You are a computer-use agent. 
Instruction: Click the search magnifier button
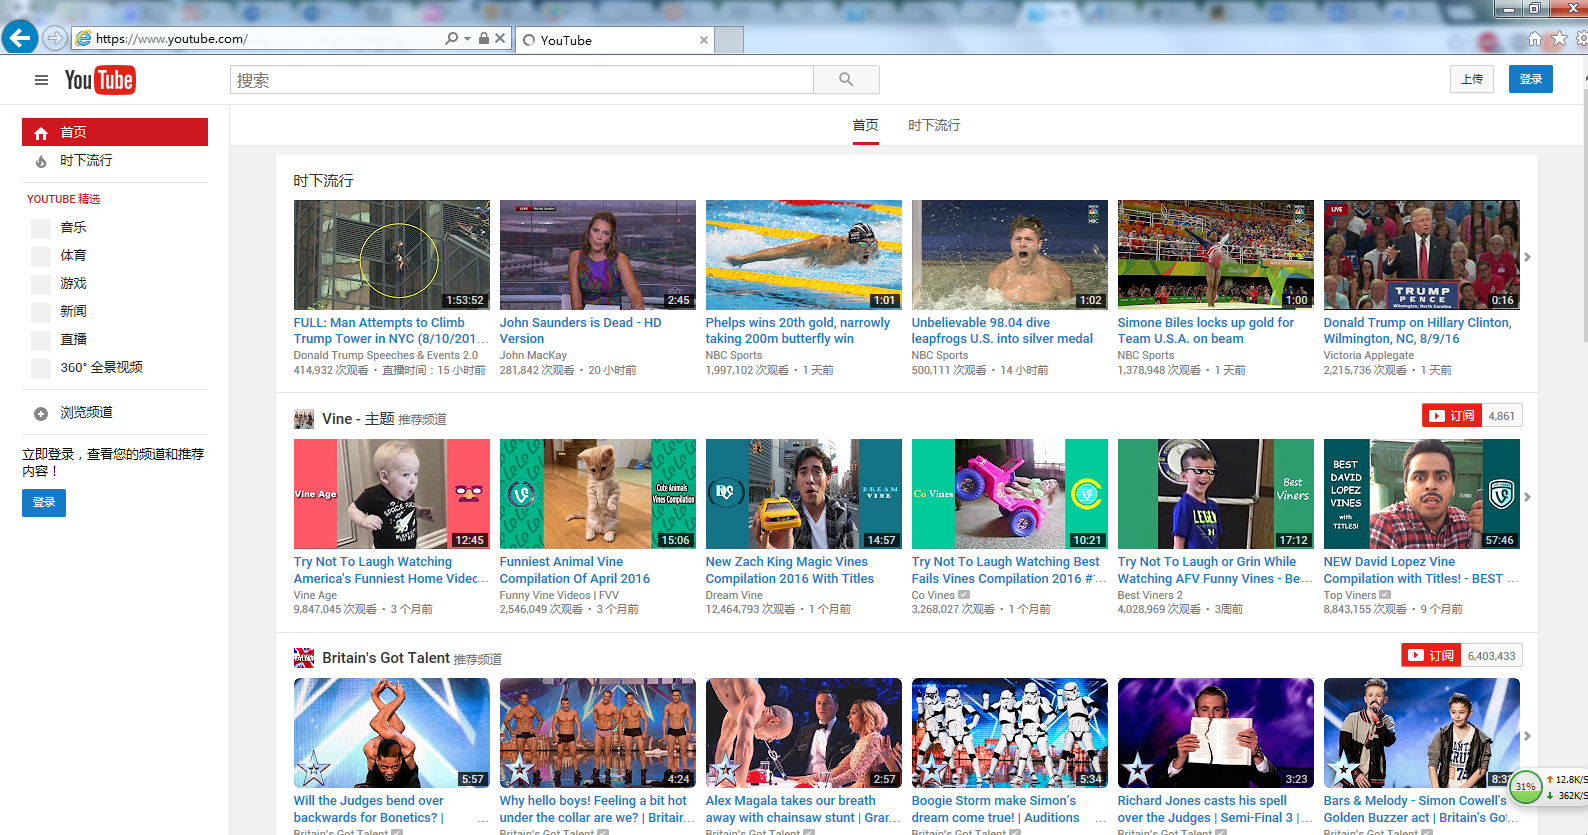click(x=846, y=80)
